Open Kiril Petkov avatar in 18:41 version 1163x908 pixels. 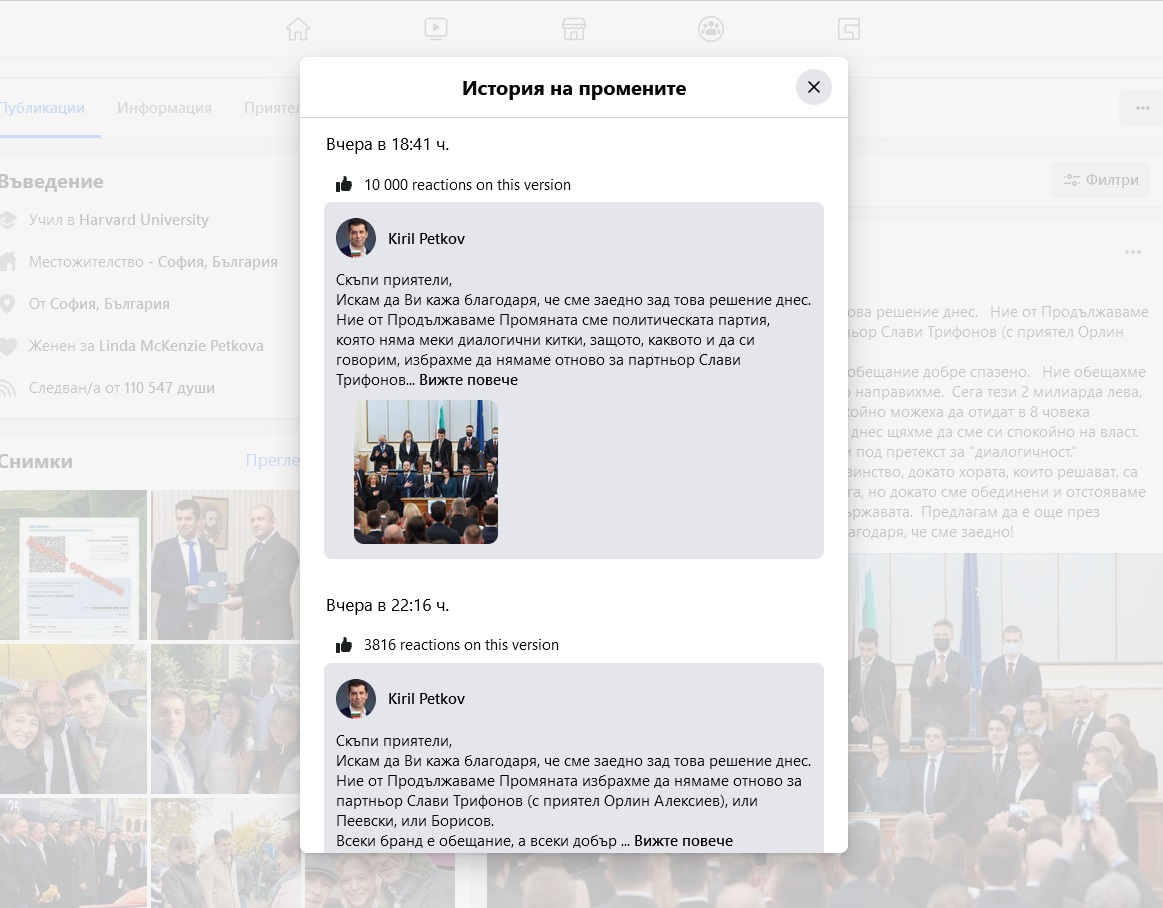[x=355, y=238]
